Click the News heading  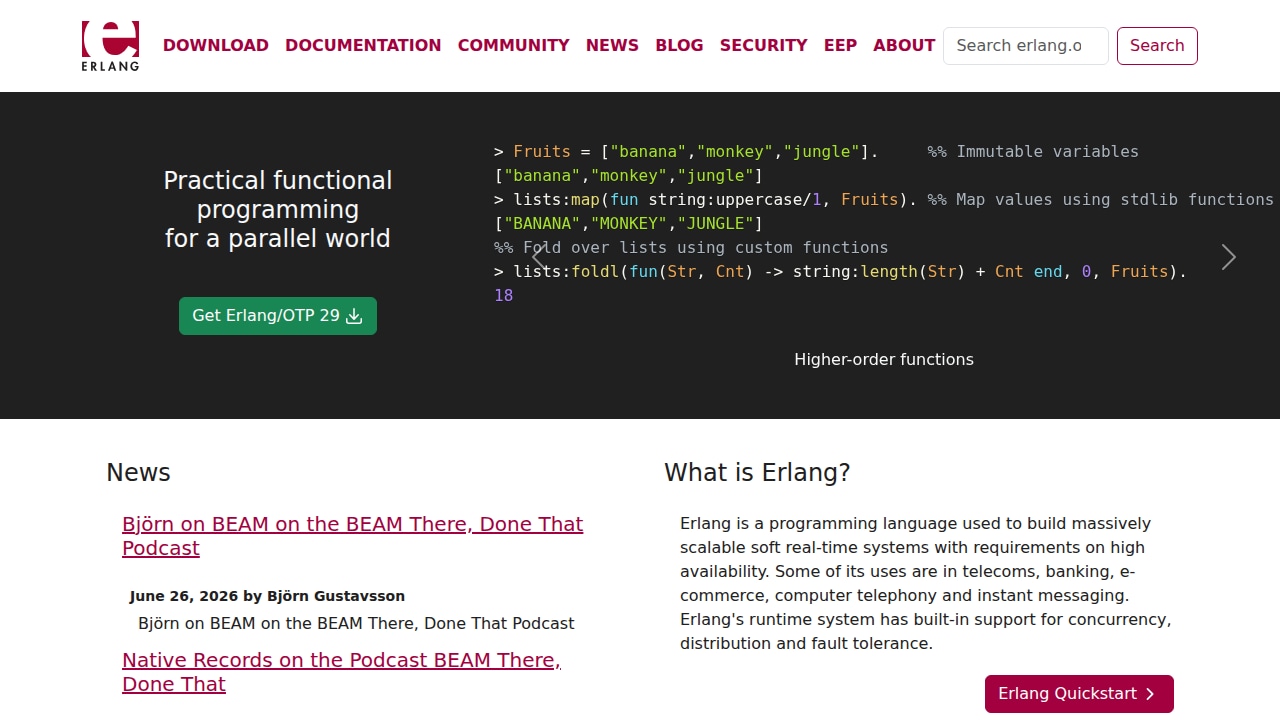(138, 473)
